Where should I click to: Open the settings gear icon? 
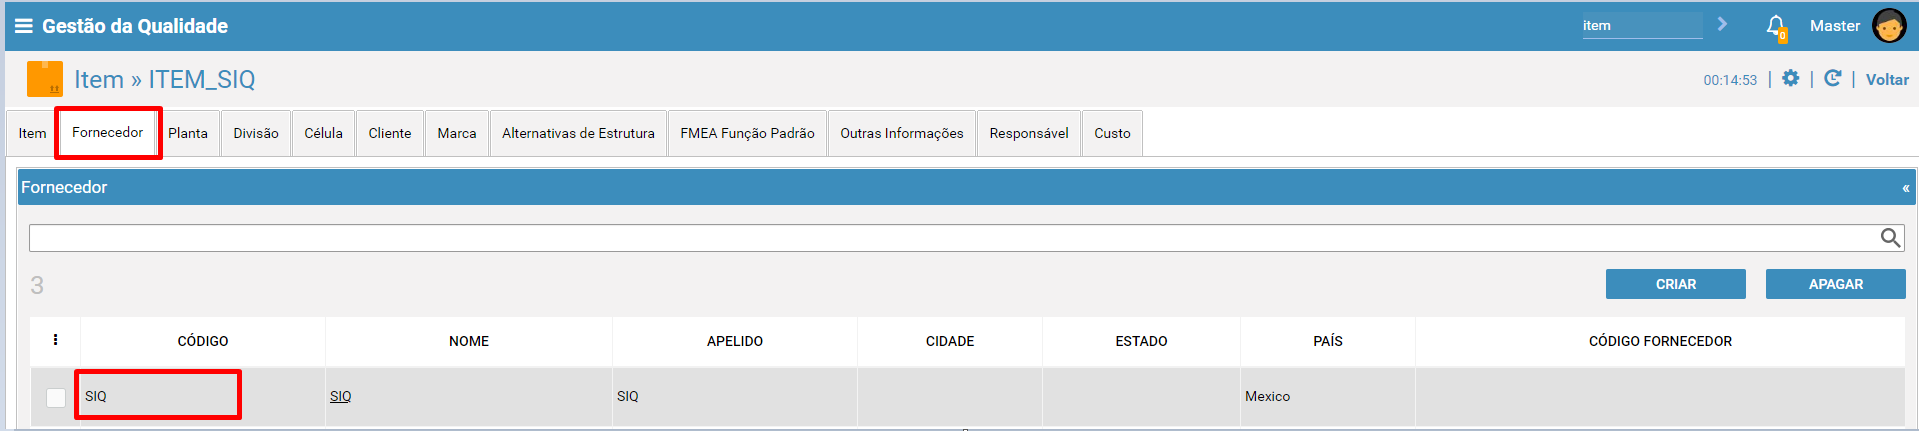pyautogui.click(x=1790, y=78)
